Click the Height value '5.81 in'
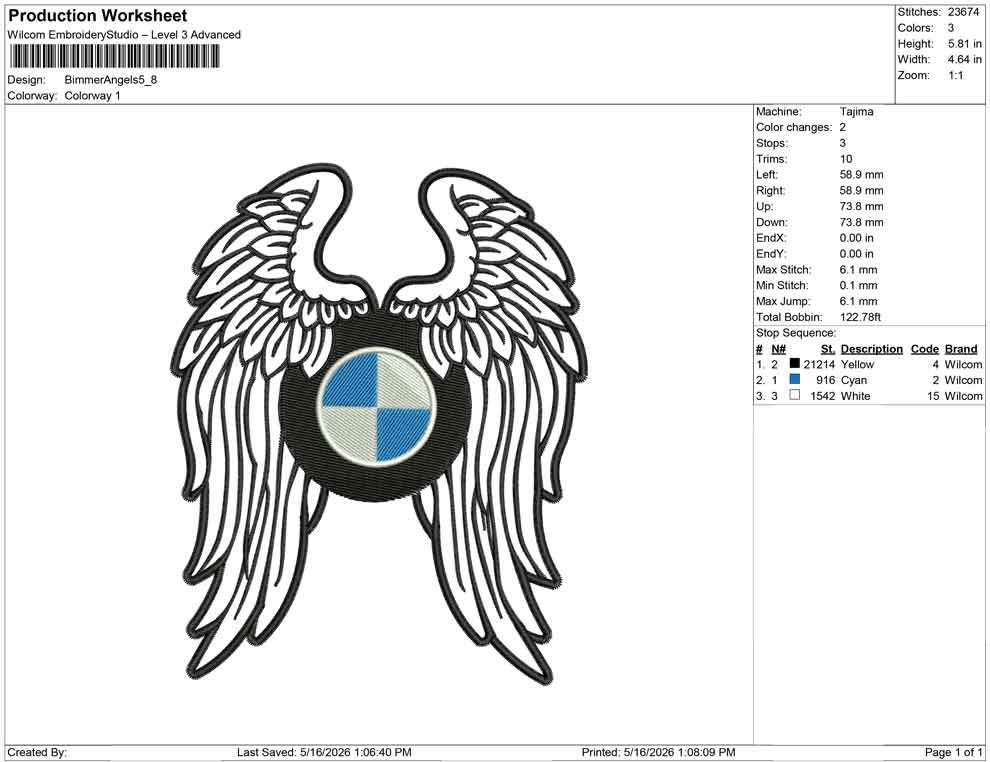Image resolution: width=990 pixels, height=762 pixels. point(965,44)
